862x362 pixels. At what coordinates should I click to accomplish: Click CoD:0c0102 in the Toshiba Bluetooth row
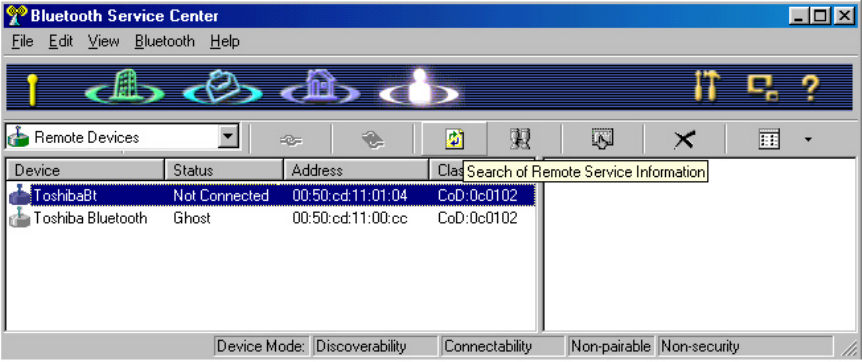[477, 218]
